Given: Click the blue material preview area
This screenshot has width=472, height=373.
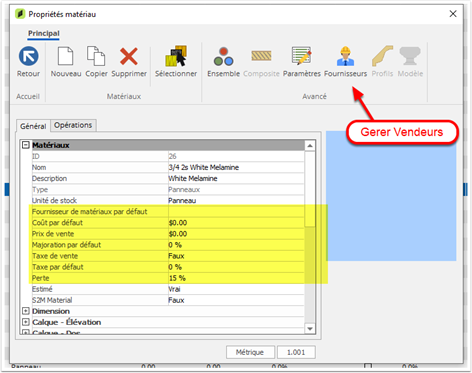Looking at the screenshot, I should pos(391,196).
